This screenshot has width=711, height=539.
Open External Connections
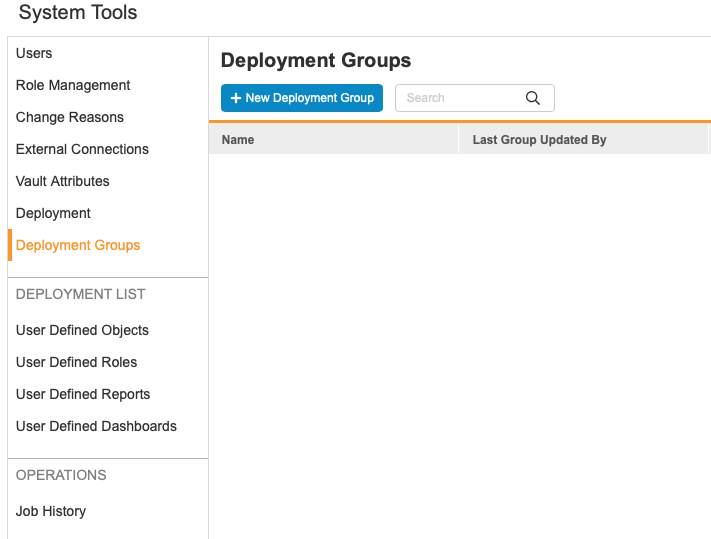click(x=82, y=149)
